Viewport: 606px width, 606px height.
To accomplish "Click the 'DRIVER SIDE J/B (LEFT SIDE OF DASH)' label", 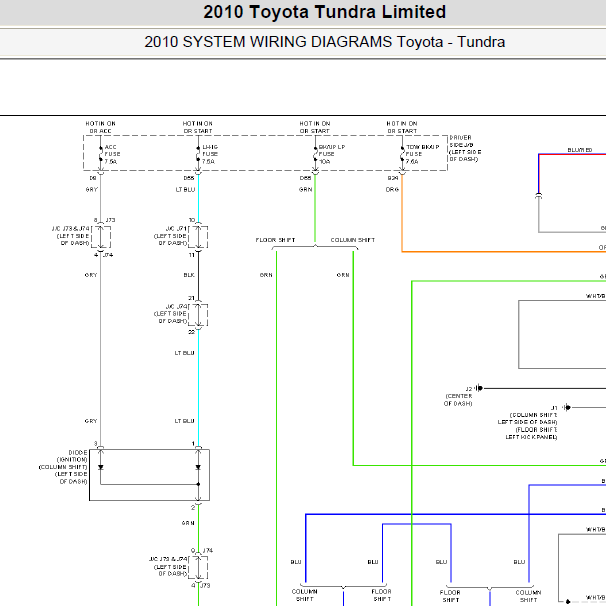I will coord(465,148).
